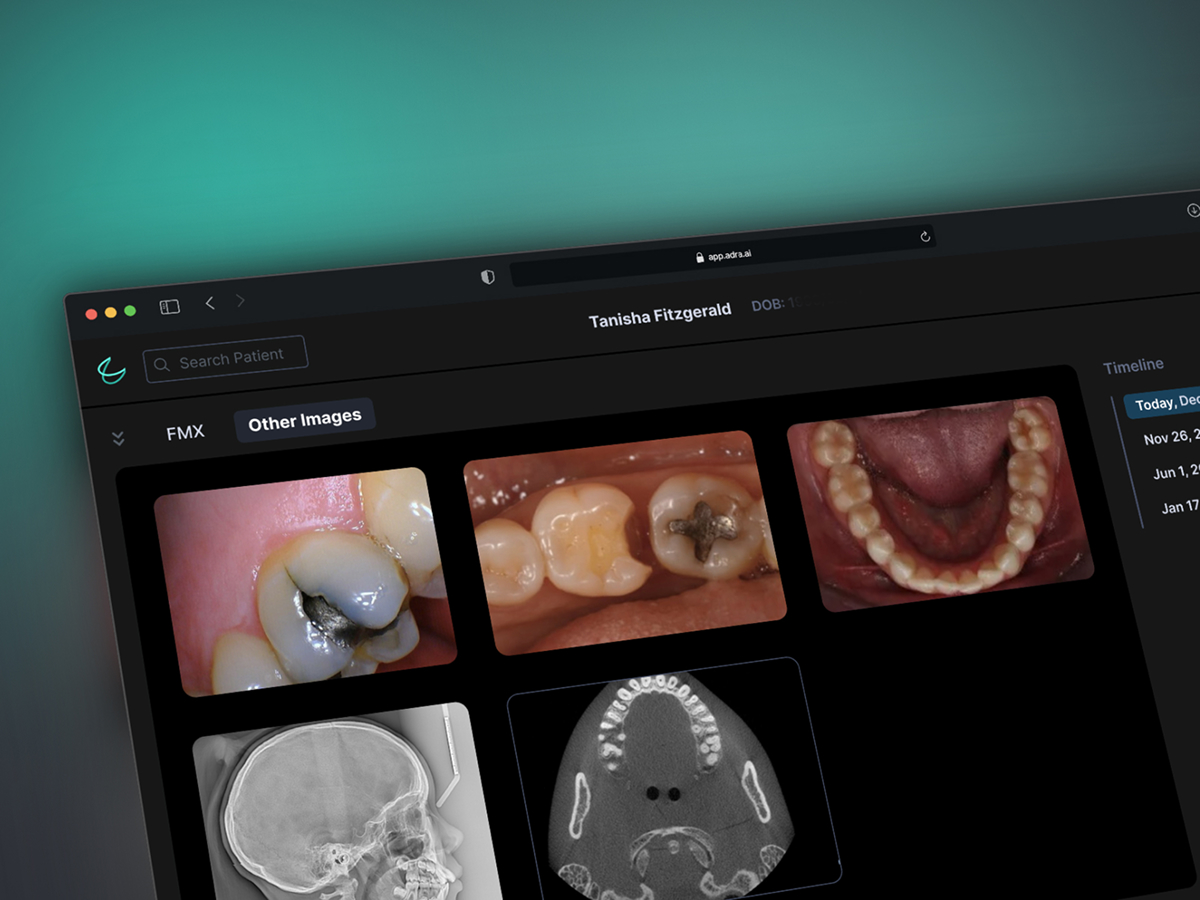Select the Jun 1 timeline entry
Image resolution: width=1200 pixels, height=900 pixels.
tap(1176, 472)
